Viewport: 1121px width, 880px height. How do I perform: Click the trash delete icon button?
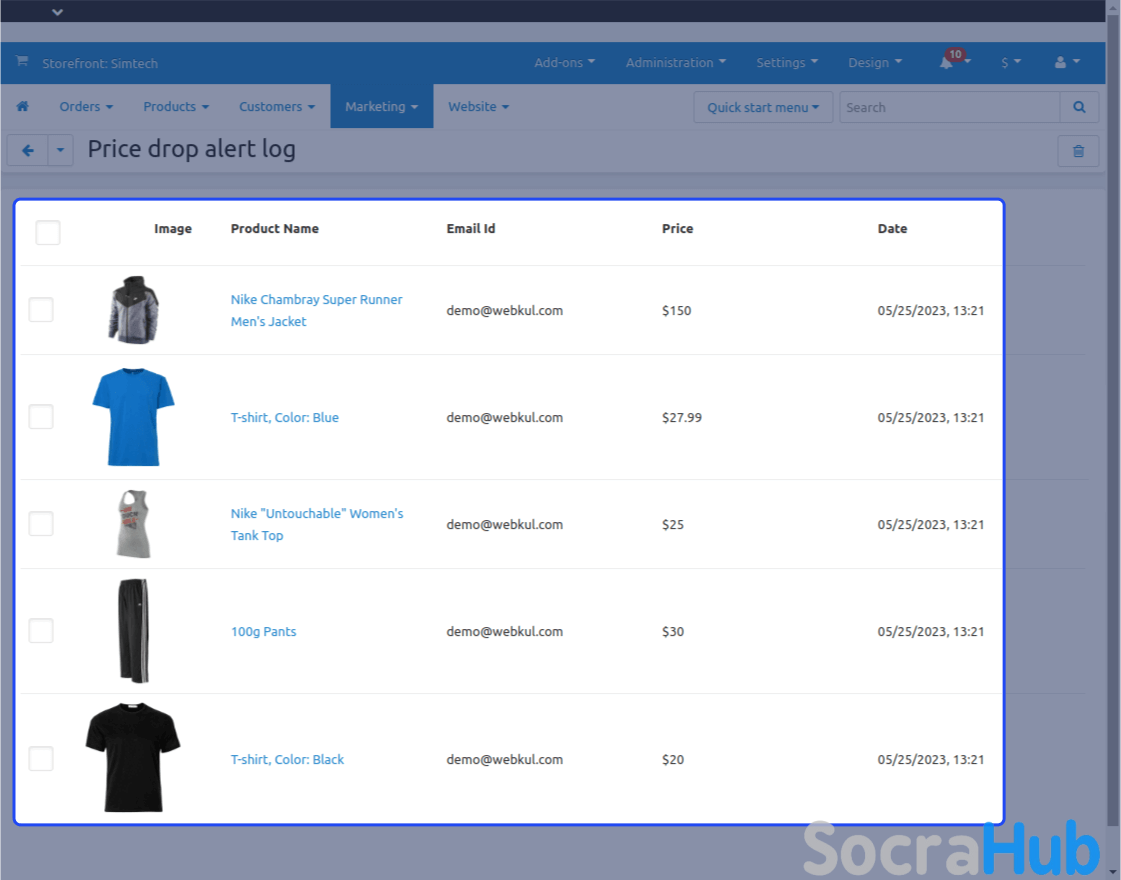point(1078,151)
